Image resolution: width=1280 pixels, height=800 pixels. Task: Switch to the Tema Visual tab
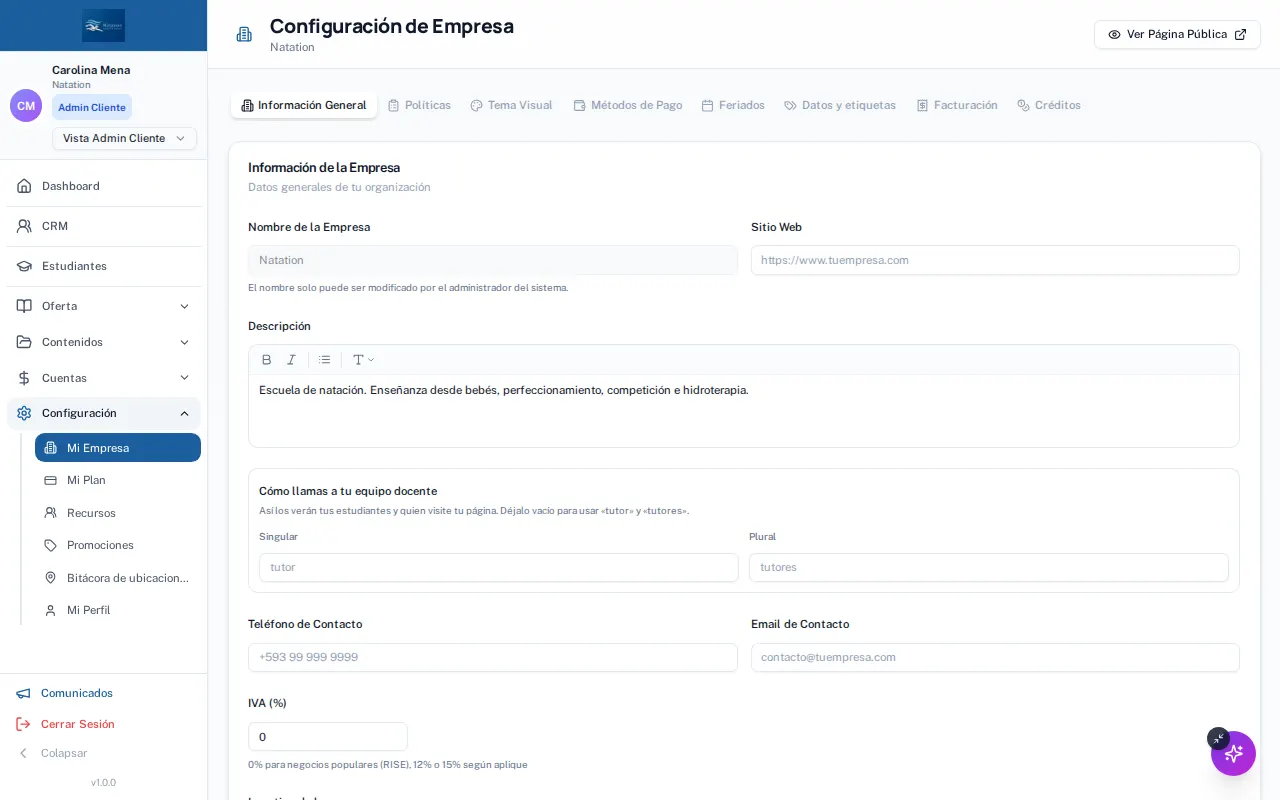511,105
